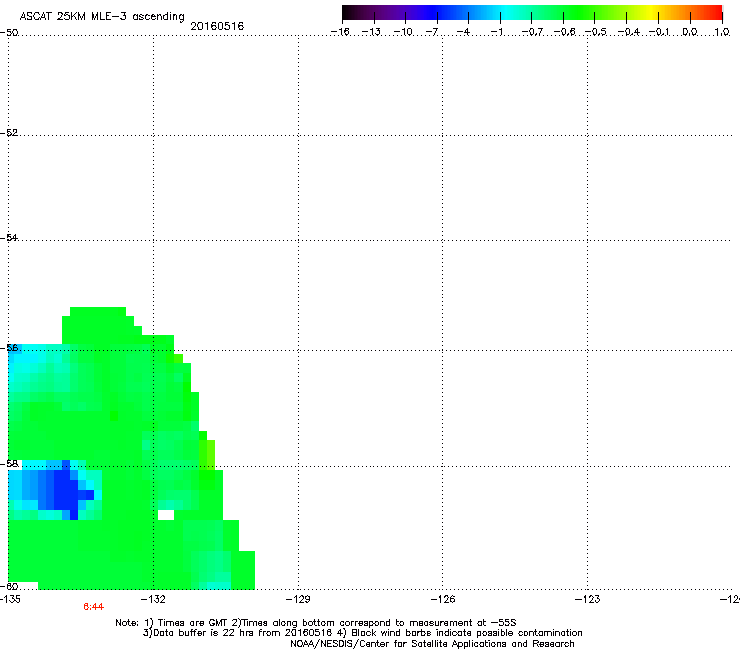Click the longitude label -129

tap(298, 599)
